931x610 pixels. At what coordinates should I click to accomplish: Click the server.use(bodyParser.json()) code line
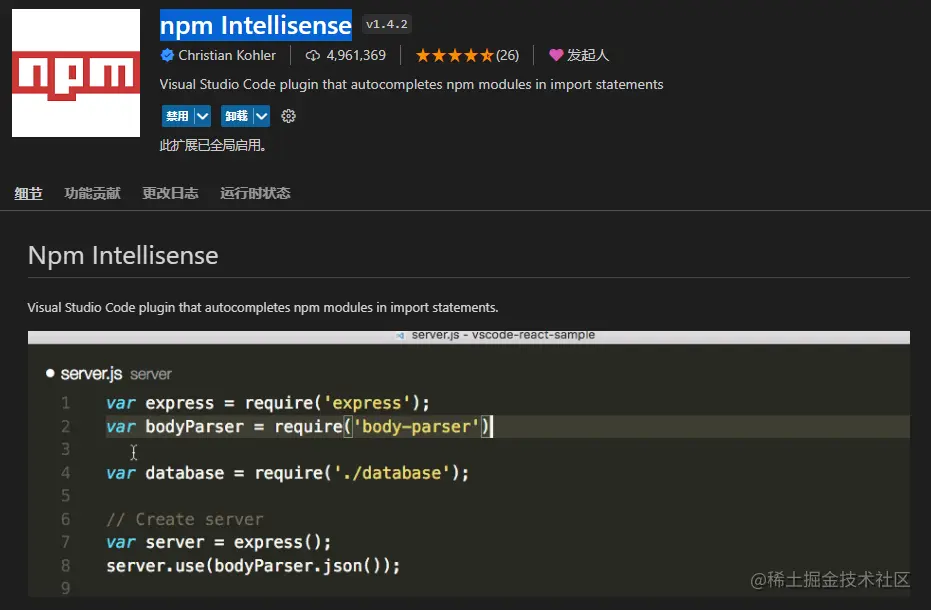254,565
